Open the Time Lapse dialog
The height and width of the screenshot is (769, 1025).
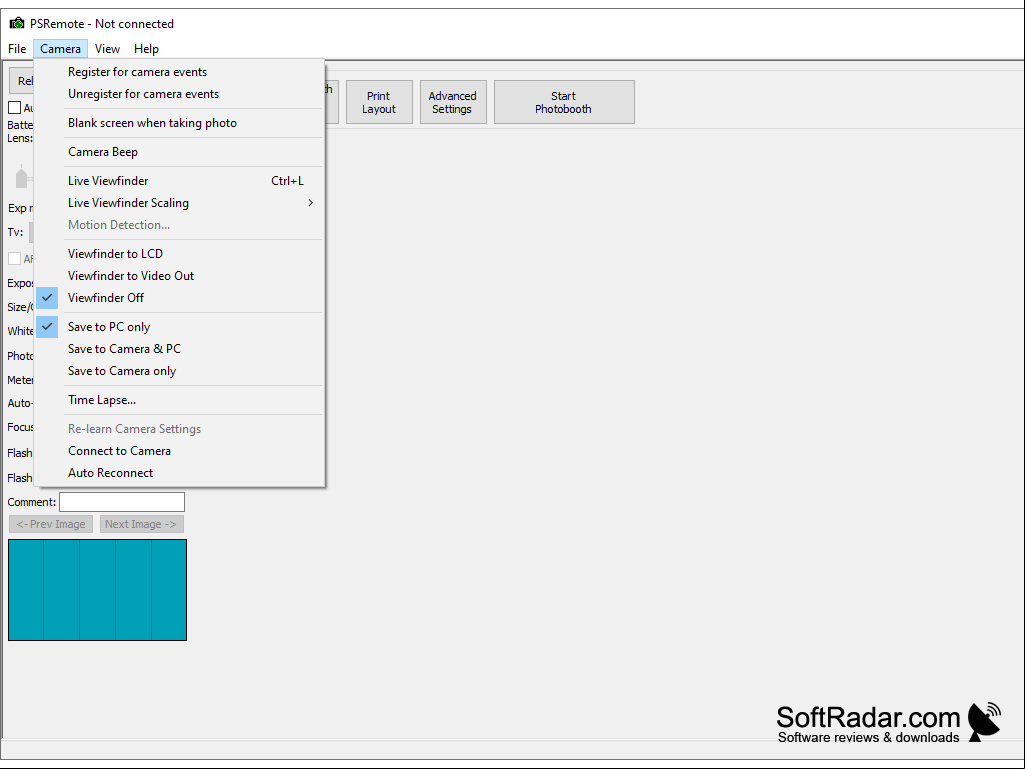point(180,400)
